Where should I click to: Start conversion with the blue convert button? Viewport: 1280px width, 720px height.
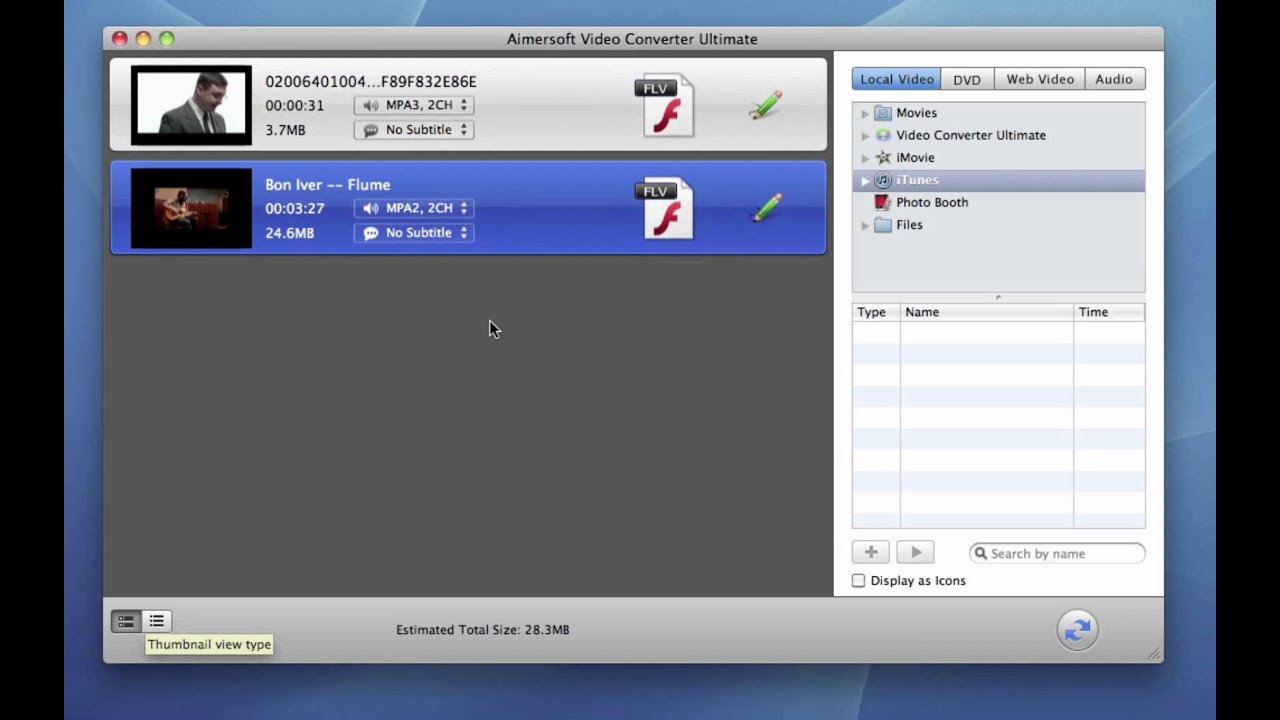[x=1077, y=630]
